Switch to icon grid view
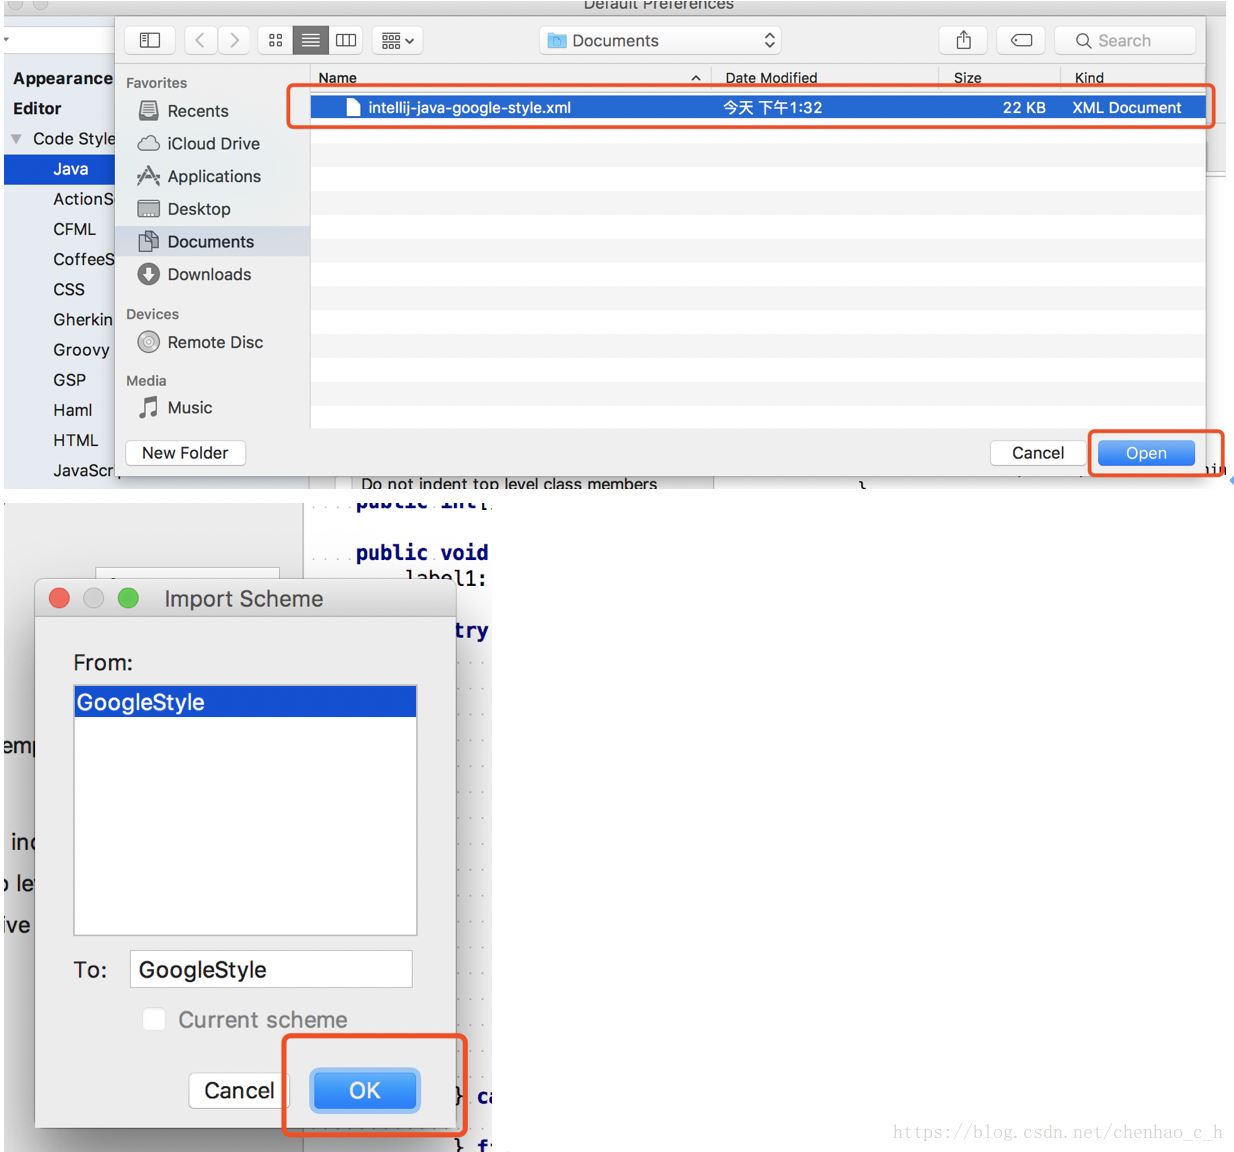Image resolution: width=1234 pixels, height=1152 pixels. pos(275,40)
